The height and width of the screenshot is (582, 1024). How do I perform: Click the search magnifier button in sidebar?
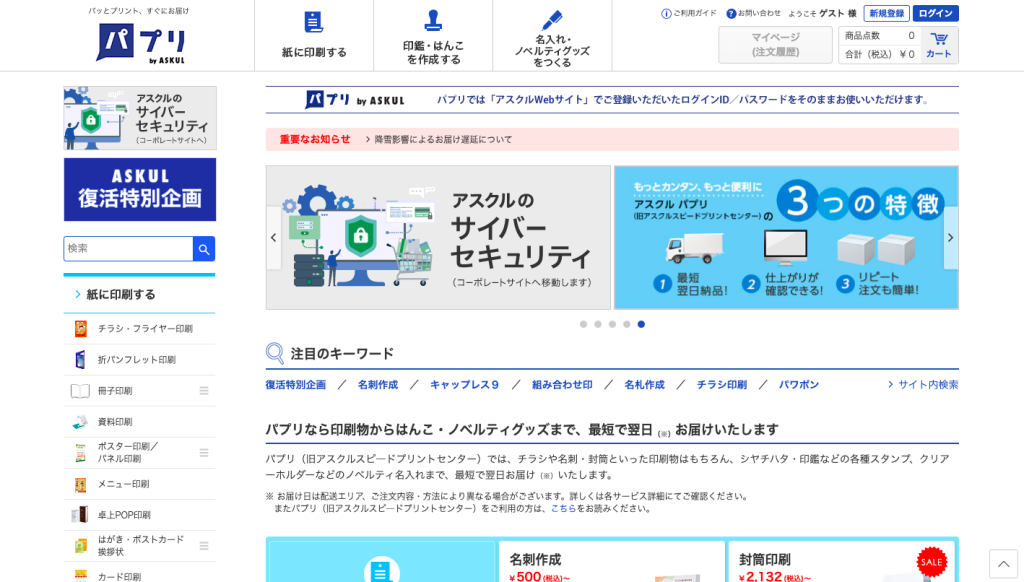pyautogui.click(x=203, y=249)
